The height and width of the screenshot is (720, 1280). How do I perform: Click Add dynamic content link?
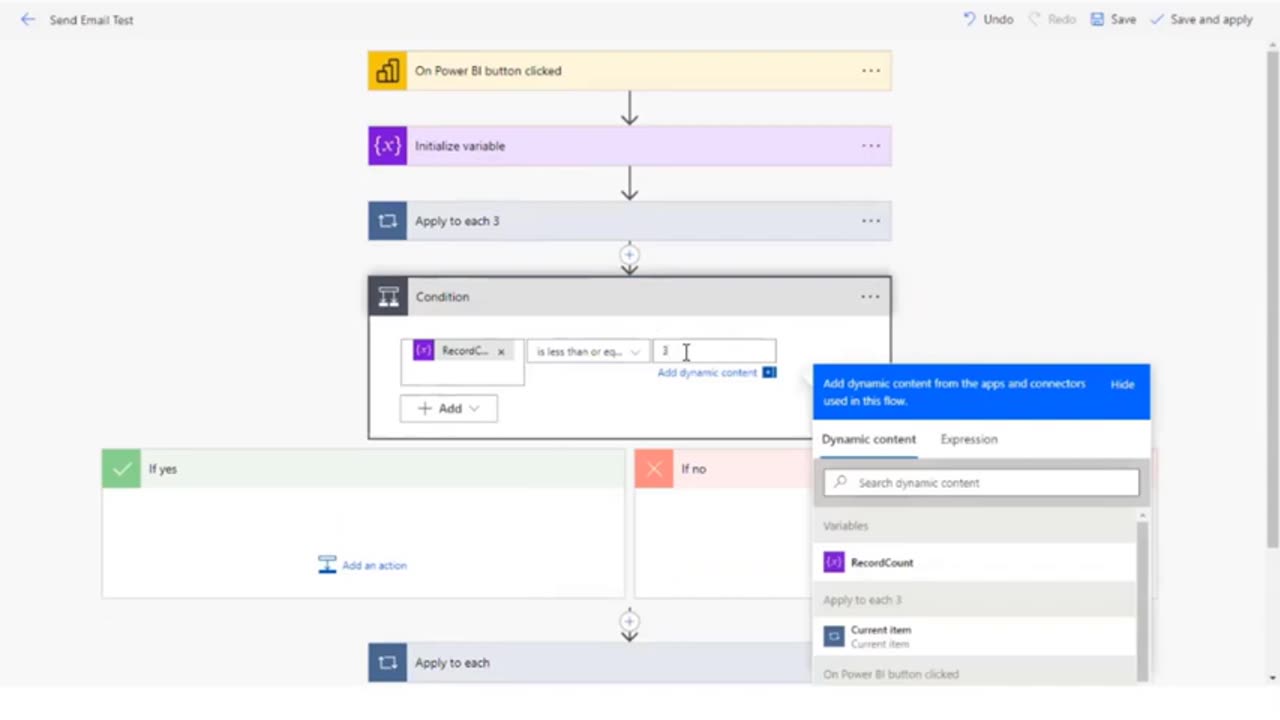click(x=707, y=372)
